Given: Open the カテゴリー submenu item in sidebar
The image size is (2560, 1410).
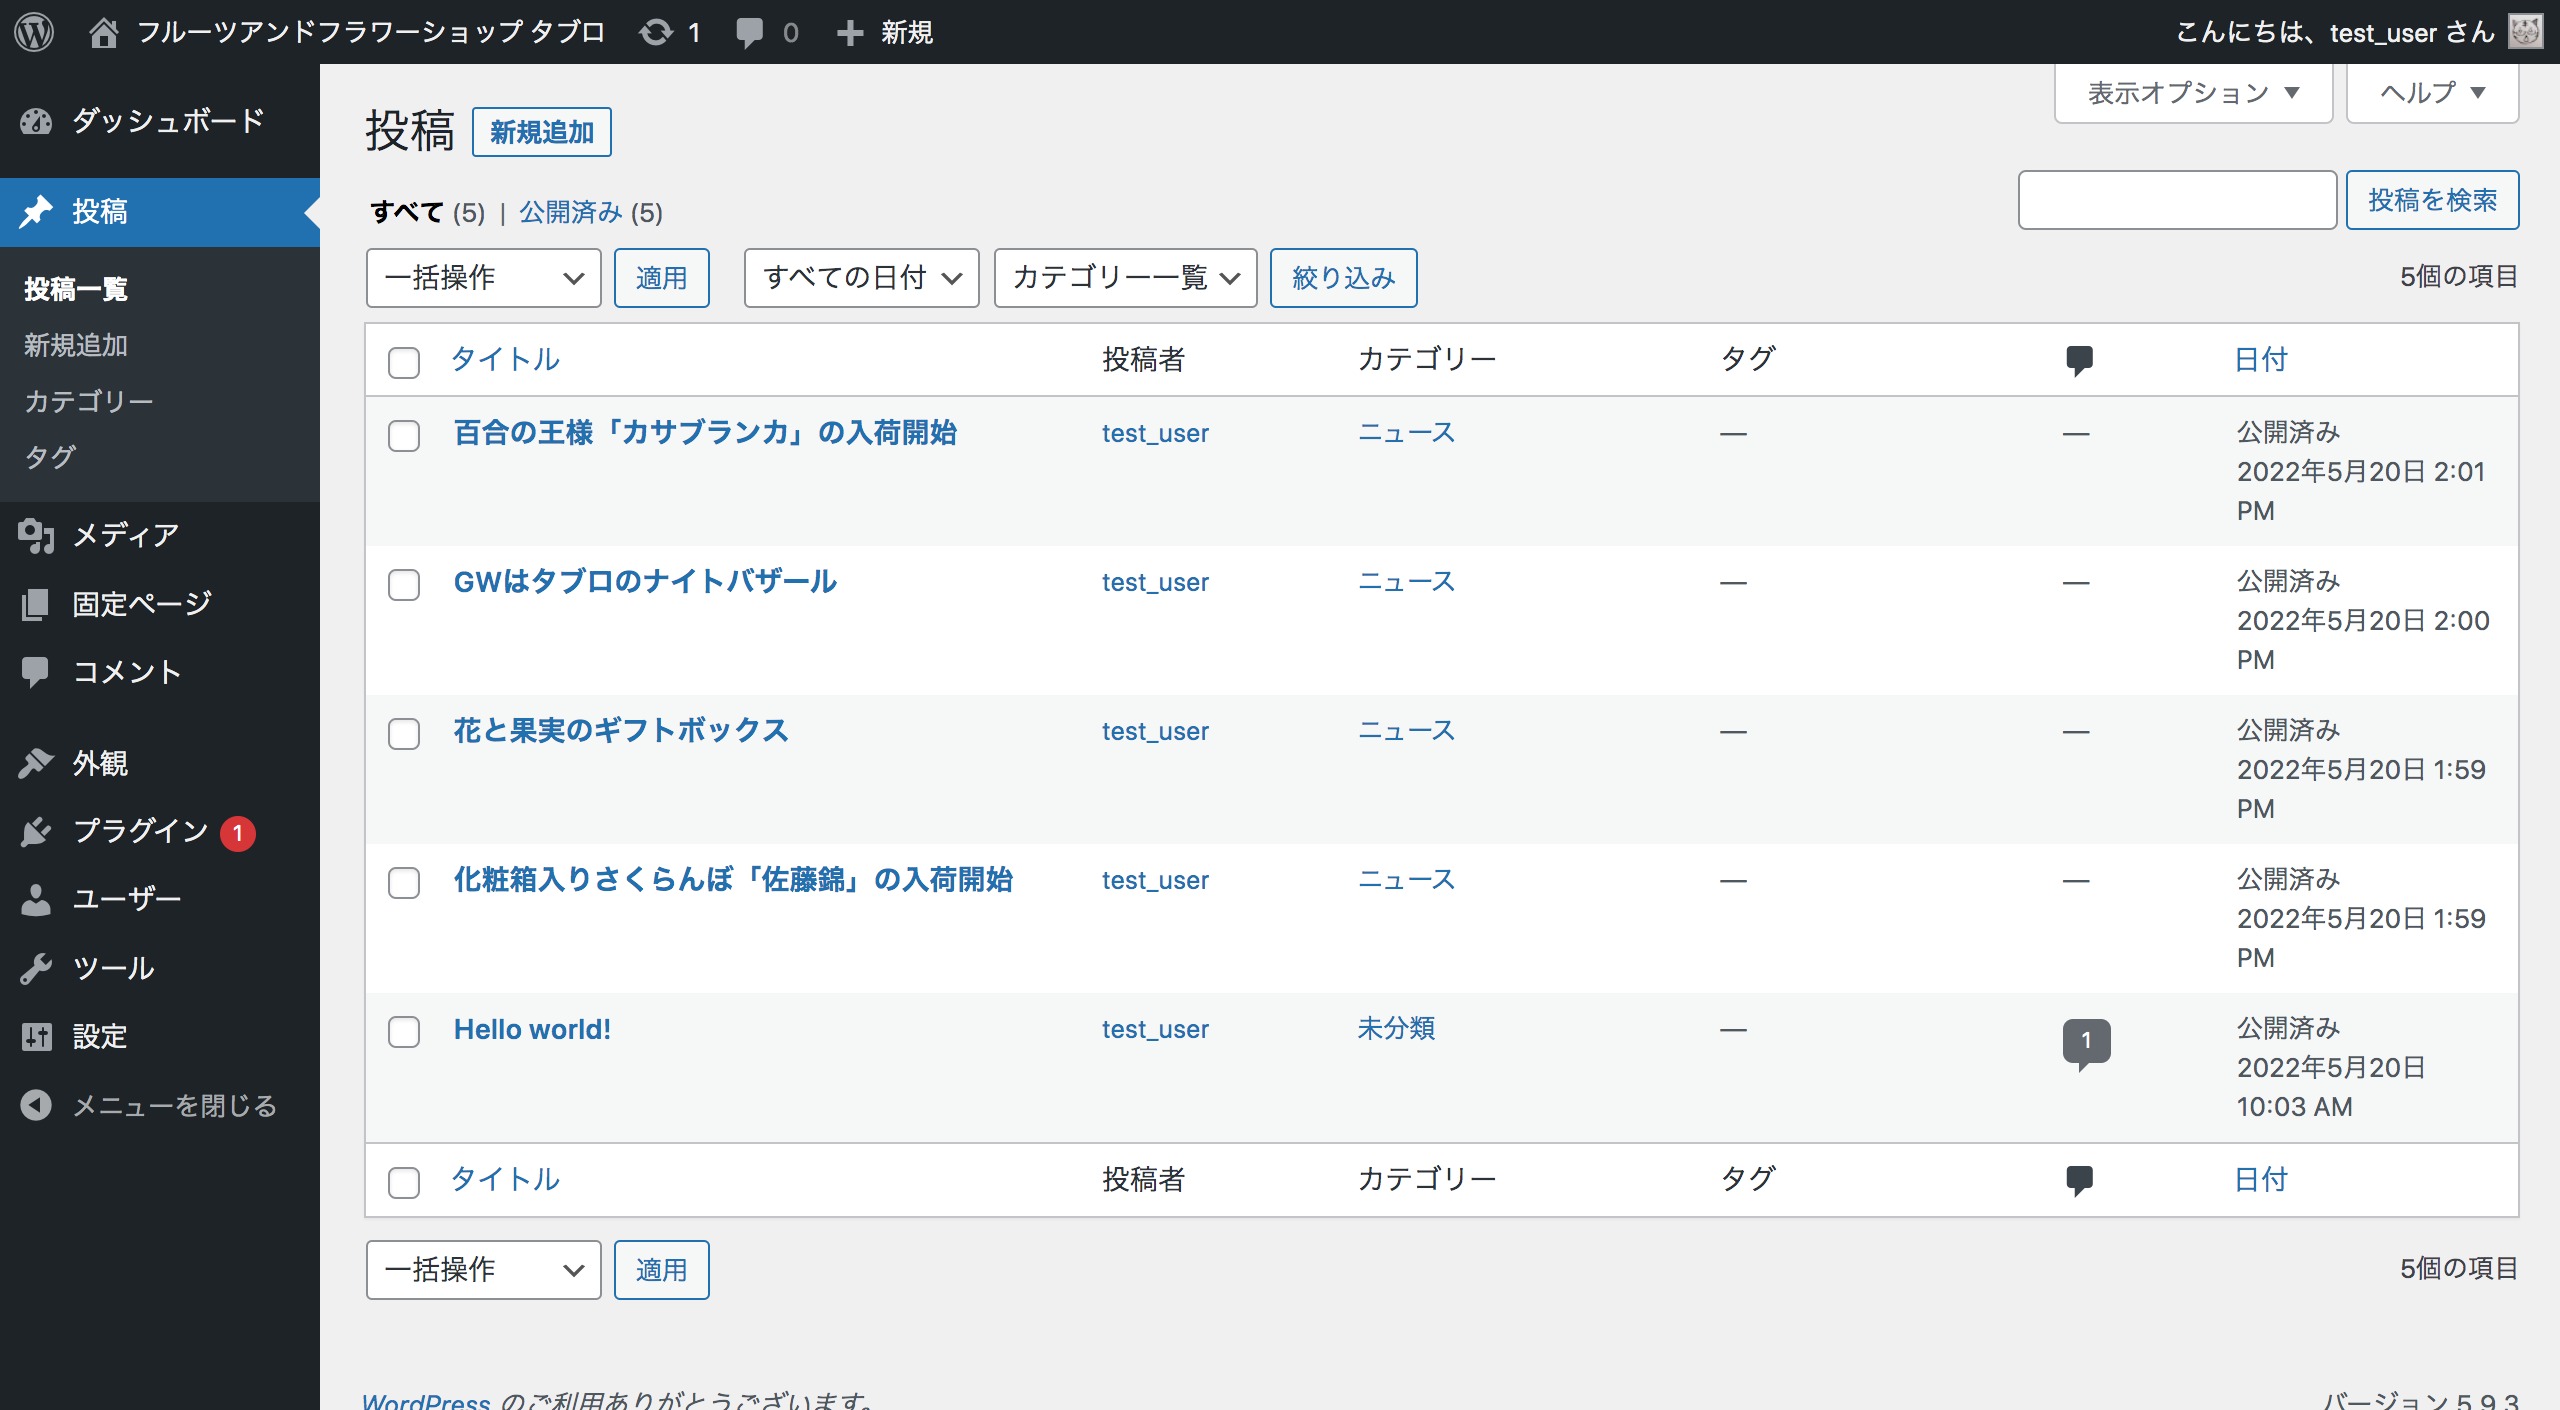Looking at the screenshot, I should tap(89, 401).
